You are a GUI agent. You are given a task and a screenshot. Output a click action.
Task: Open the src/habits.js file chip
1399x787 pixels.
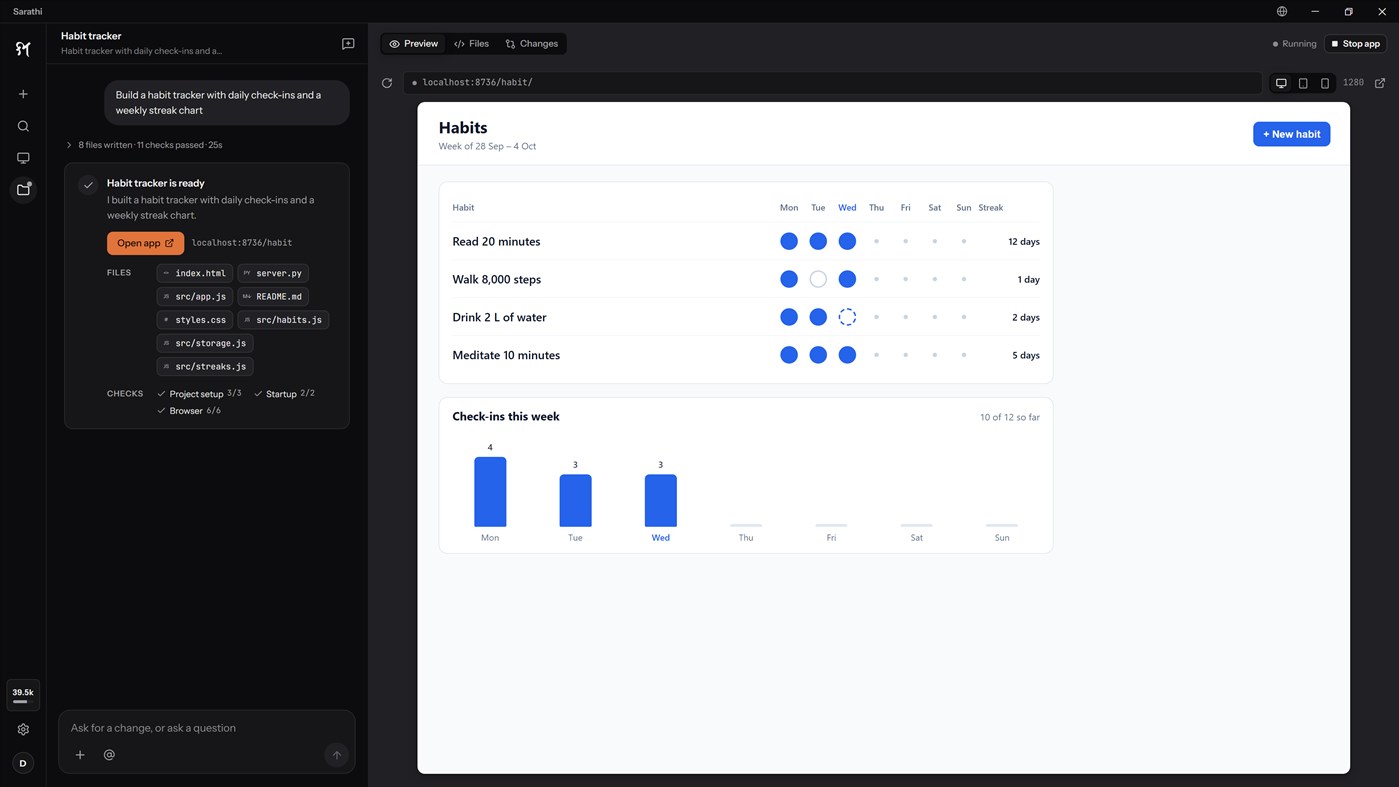[283, 320]
